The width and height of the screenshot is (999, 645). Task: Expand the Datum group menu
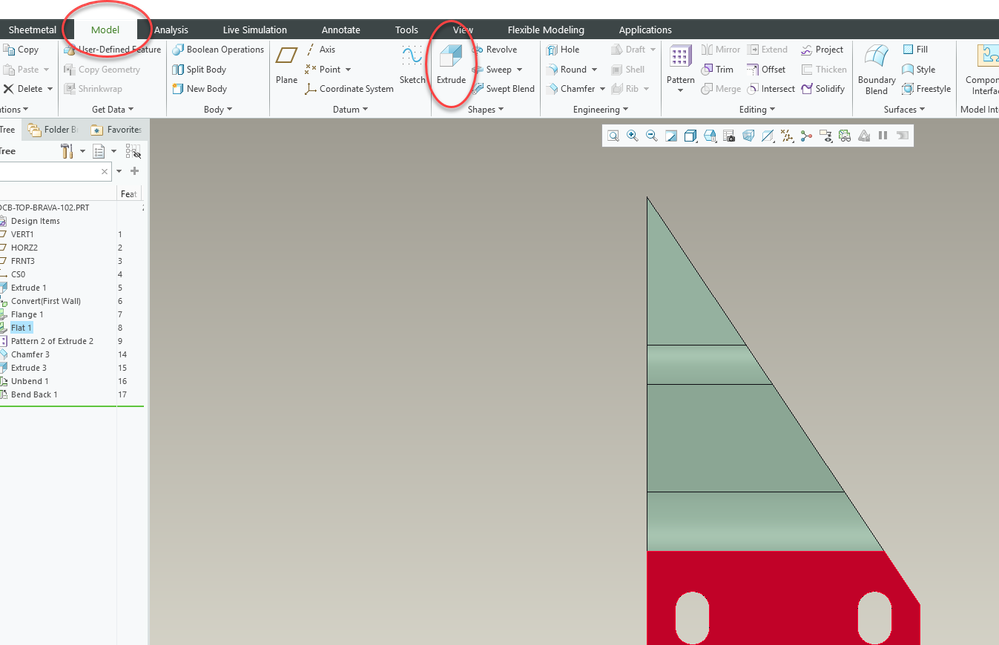[x=350, y=110]
